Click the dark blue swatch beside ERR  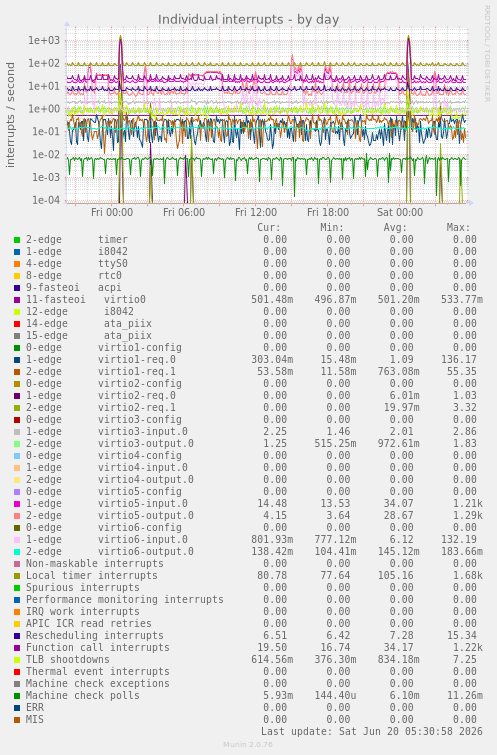pyautogui.click(x=17, y=708)
